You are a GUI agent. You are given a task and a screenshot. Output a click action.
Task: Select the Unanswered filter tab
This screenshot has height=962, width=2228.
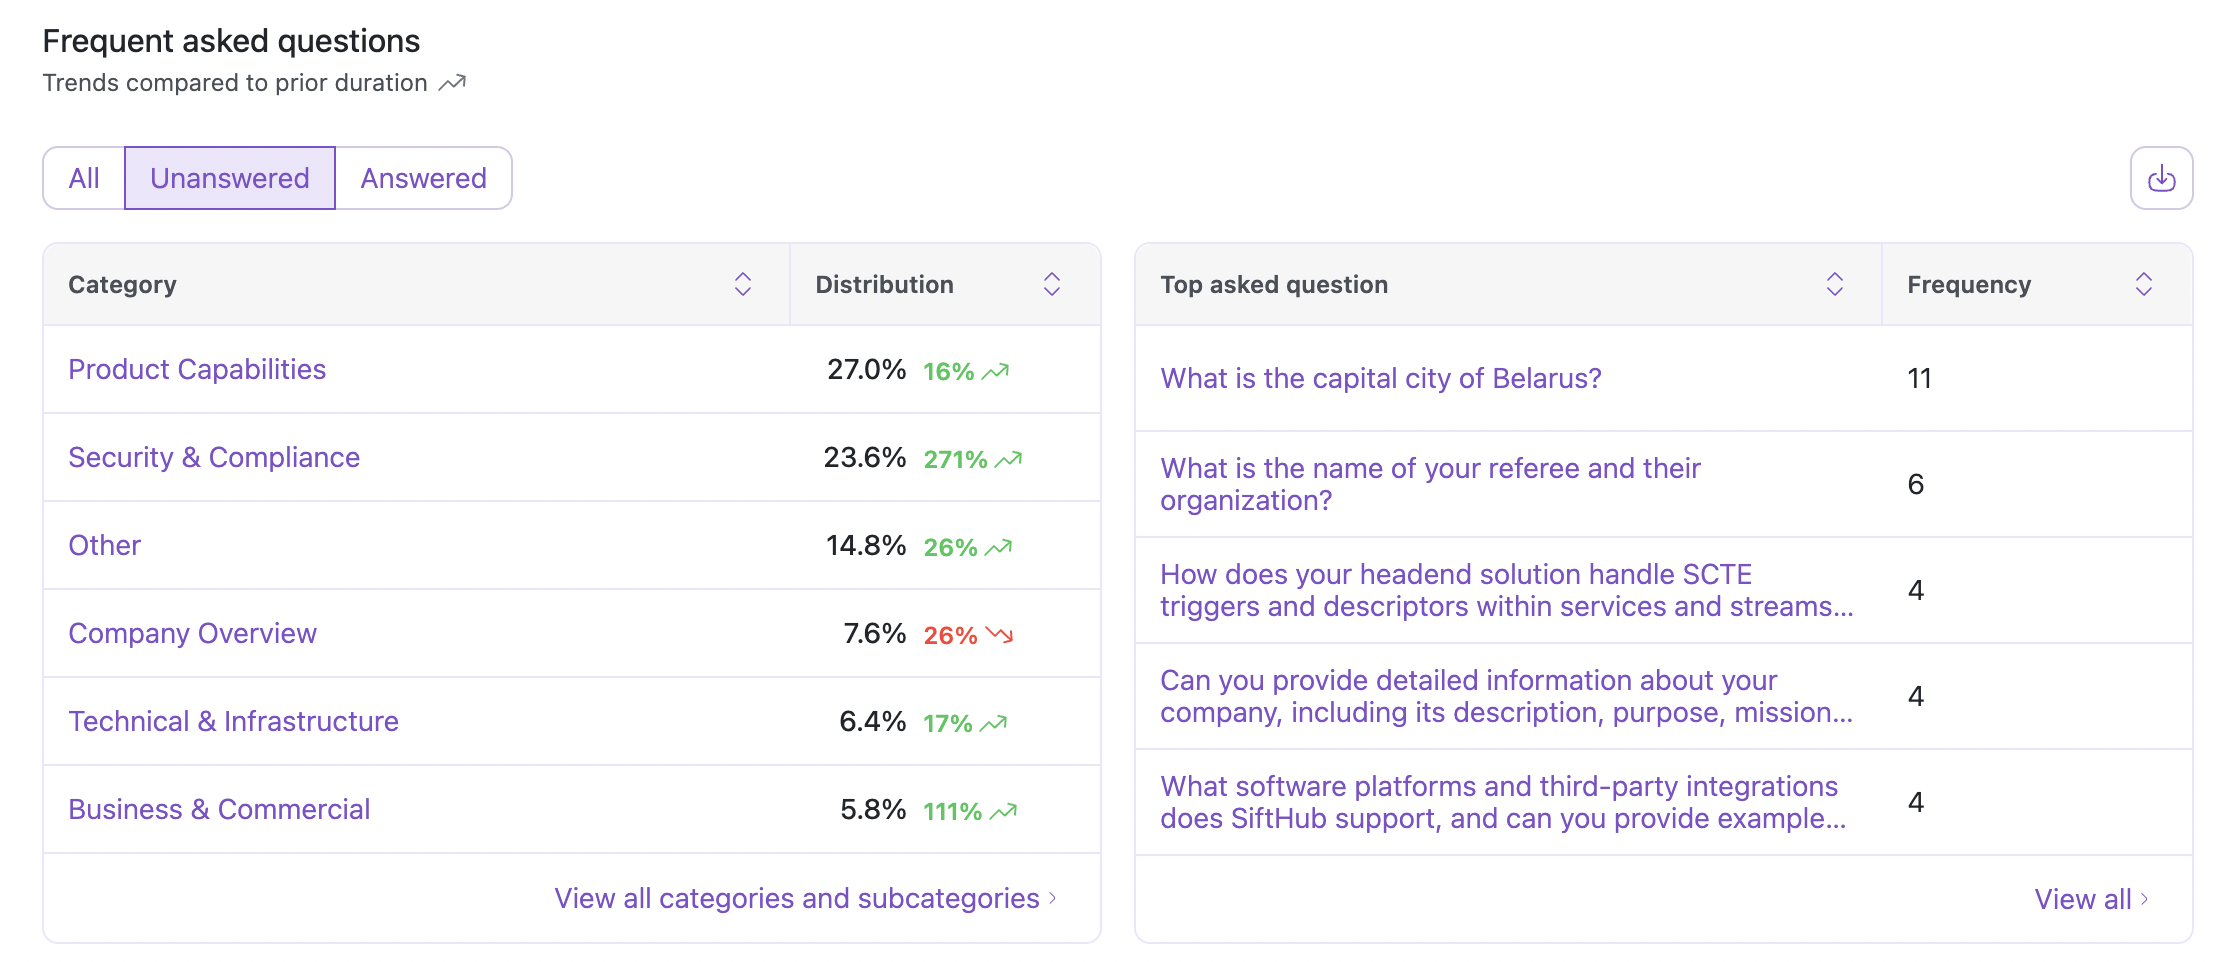point(229,178)
